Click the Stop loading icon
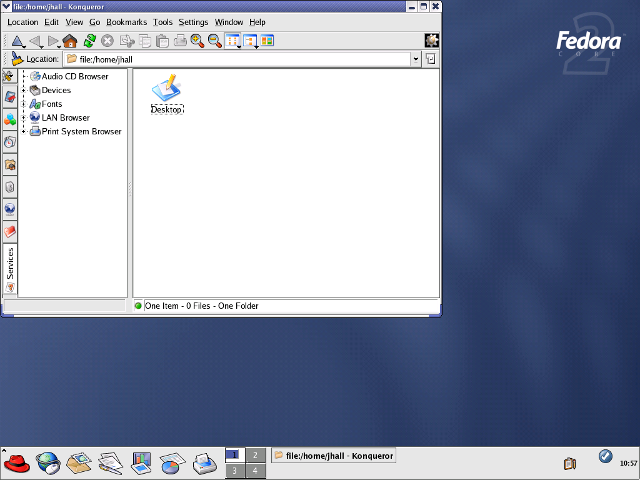 click(x=107, y=41)
